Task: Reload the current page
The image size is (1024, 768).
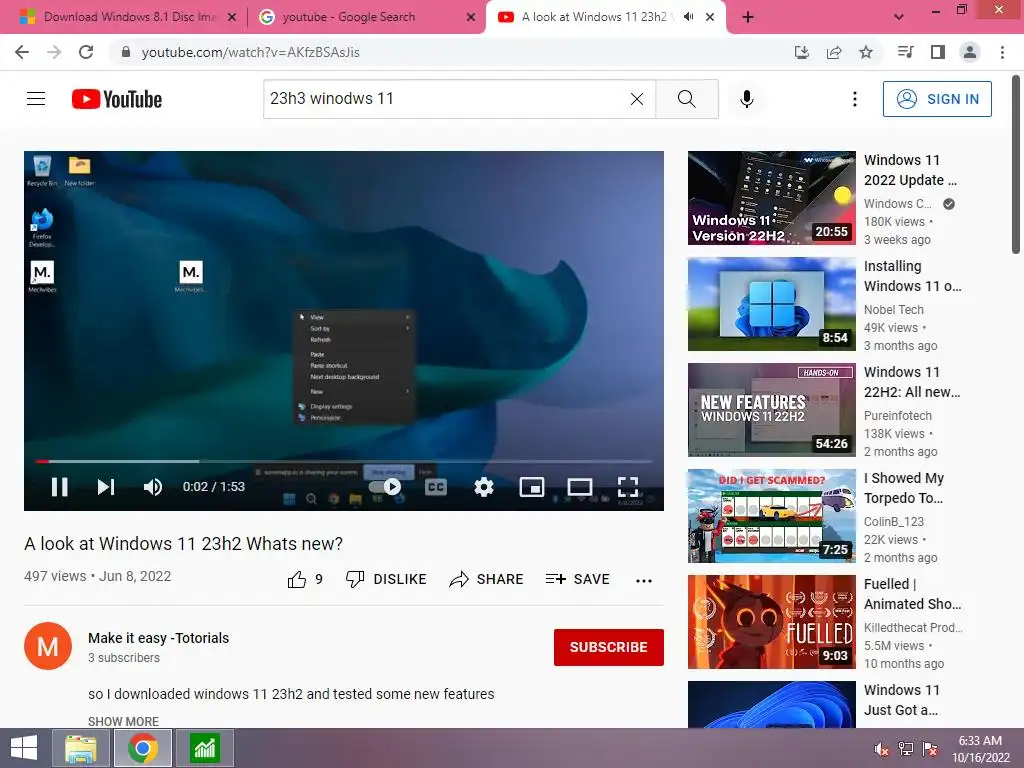Action: pos(86,52)
